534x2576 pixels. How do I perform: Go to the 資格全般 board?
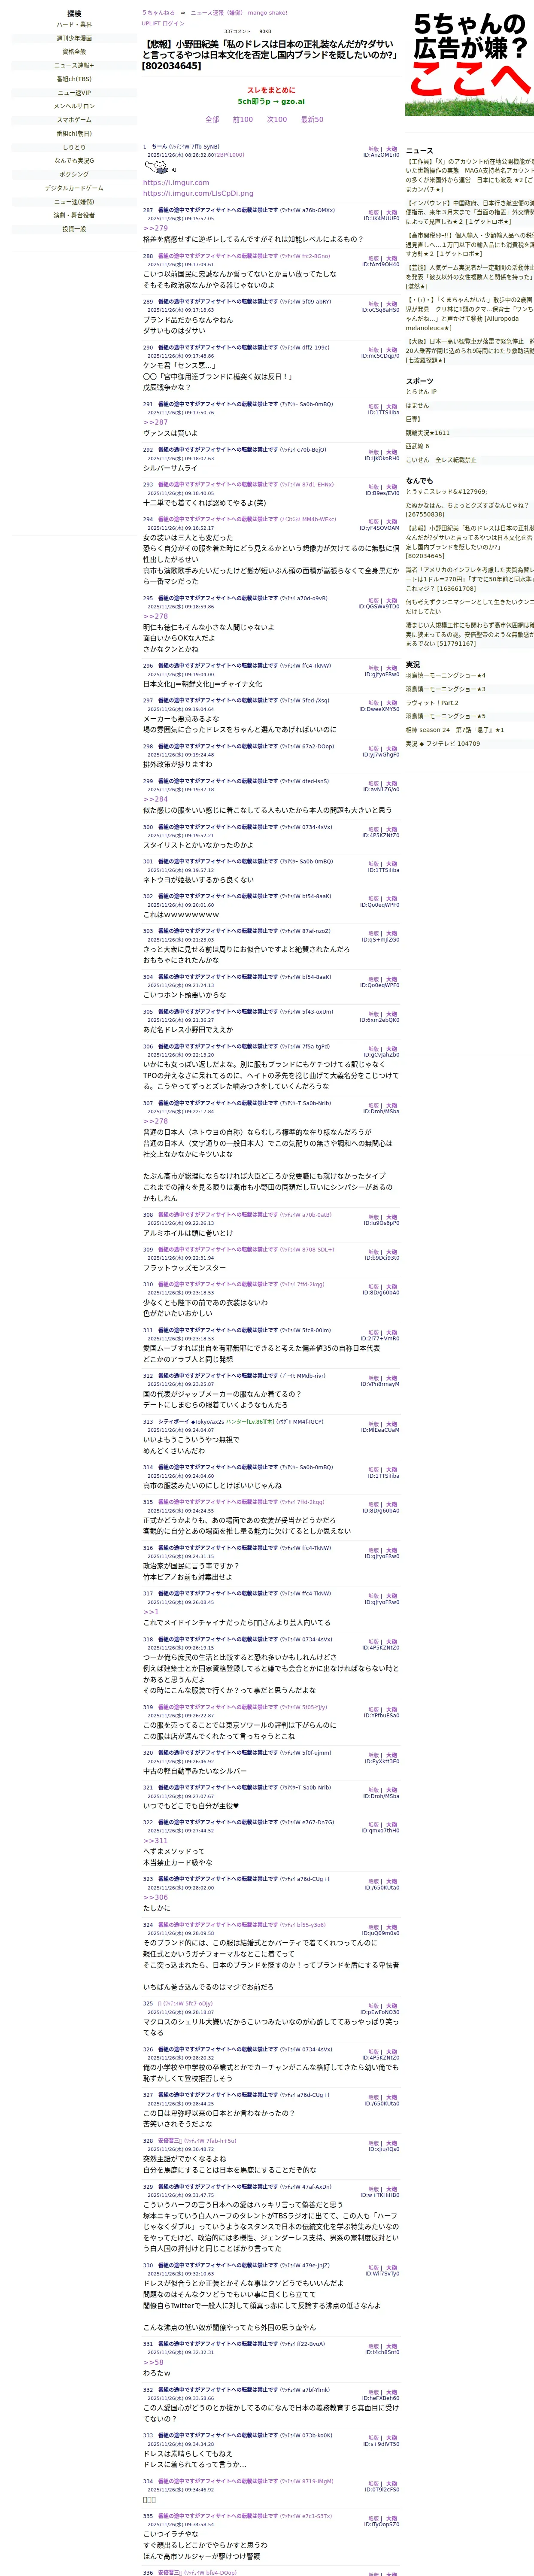pyautogui.click(x=74, y=52)
